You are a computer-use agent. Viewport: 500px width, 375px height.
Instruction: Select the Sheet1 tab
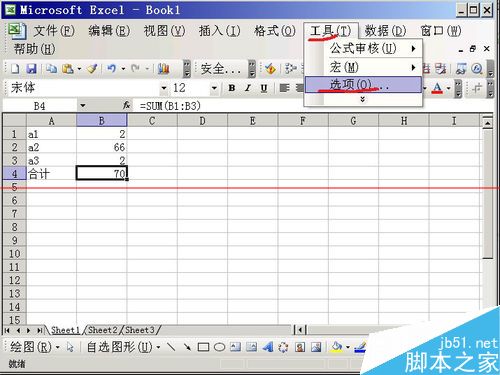click(65, 330)
